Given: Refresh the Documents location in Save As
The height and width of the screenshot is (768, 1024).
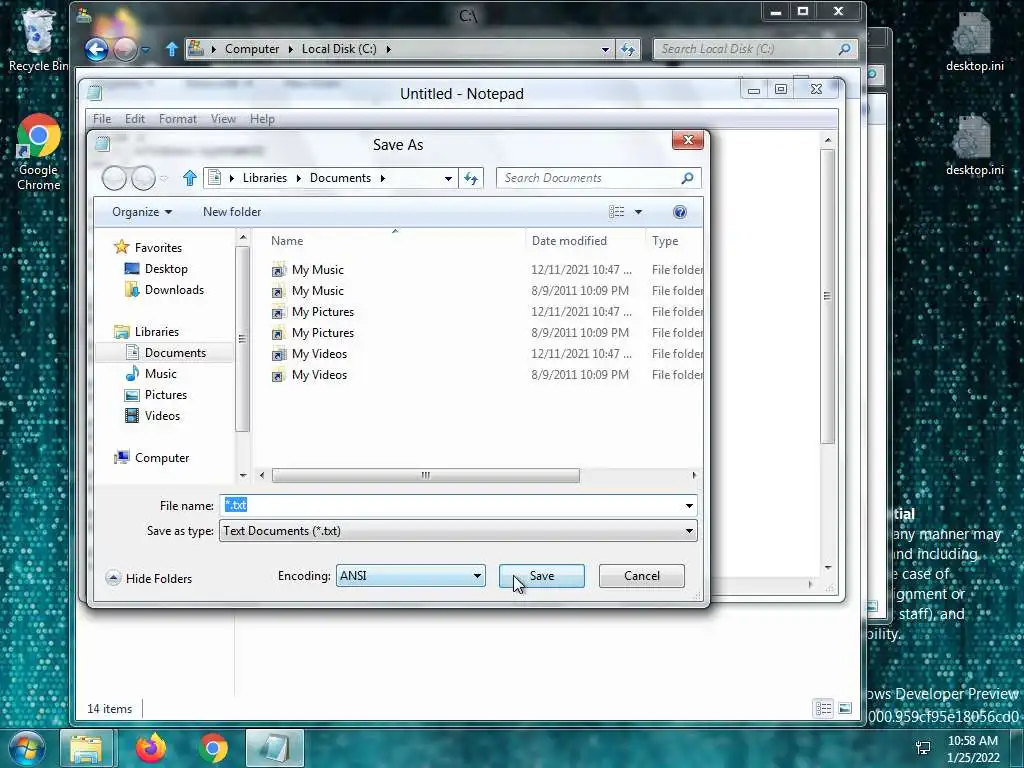Looking at the screenshot, I should click(471, 178).
